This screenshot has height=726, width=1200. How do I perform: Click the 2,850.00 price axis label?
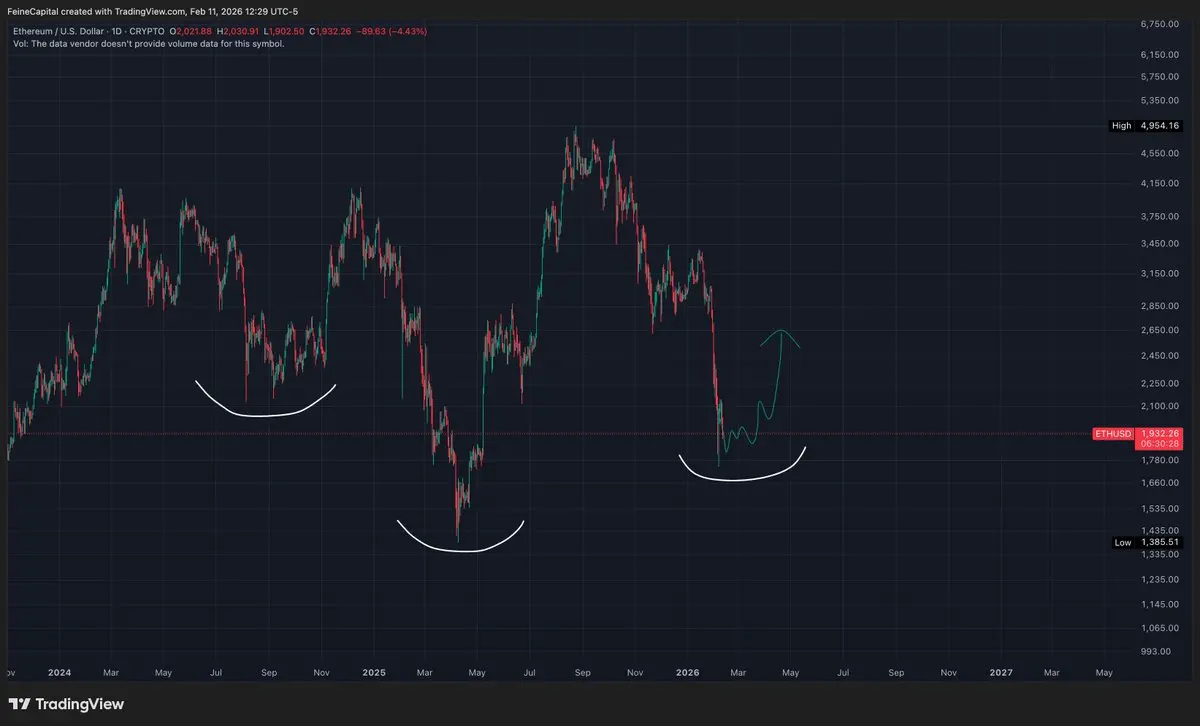coord(1160,306)
